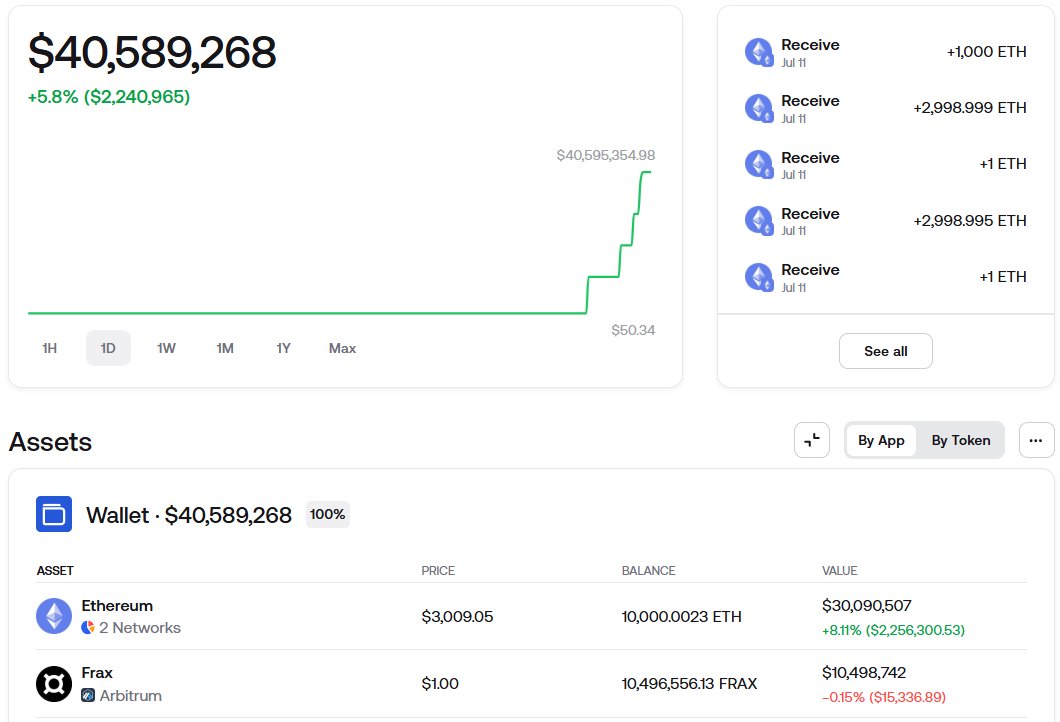This screenshot has height=722, width=1060.
Task: Click the Ethereum asset logo
Action: [54, 616]
